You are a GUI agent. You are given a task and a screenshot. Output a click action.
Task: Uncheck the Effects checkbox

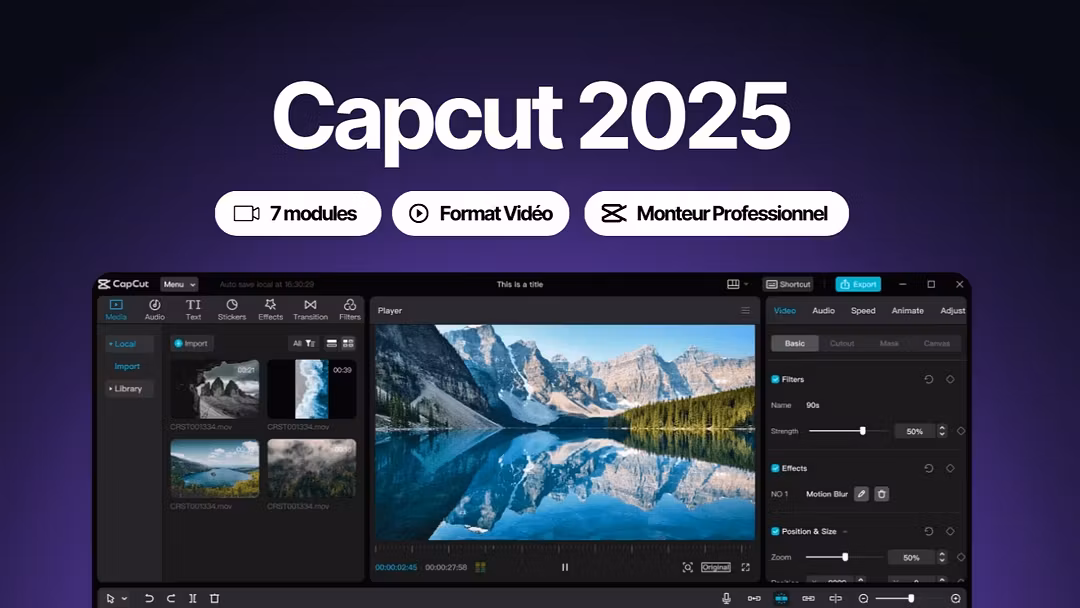point(775,468)
